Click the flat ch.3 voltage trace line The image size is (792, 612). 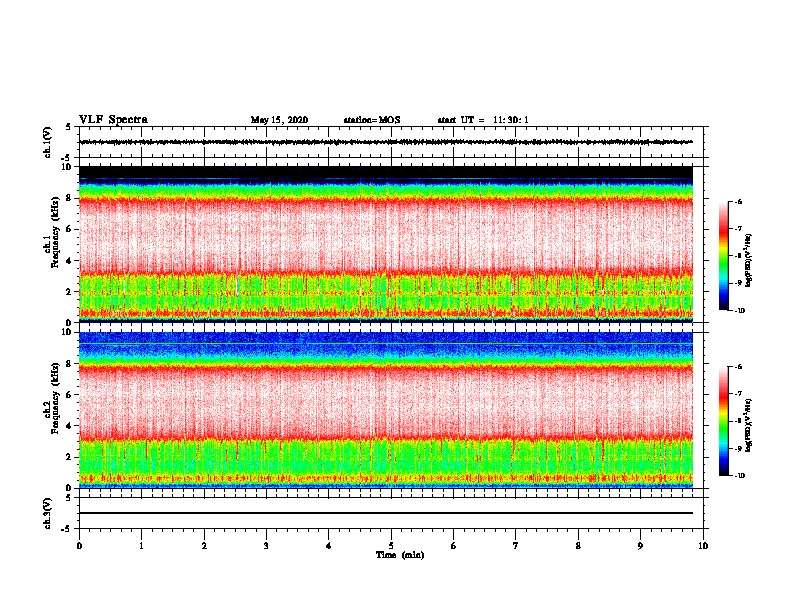(x=386, y=513)
